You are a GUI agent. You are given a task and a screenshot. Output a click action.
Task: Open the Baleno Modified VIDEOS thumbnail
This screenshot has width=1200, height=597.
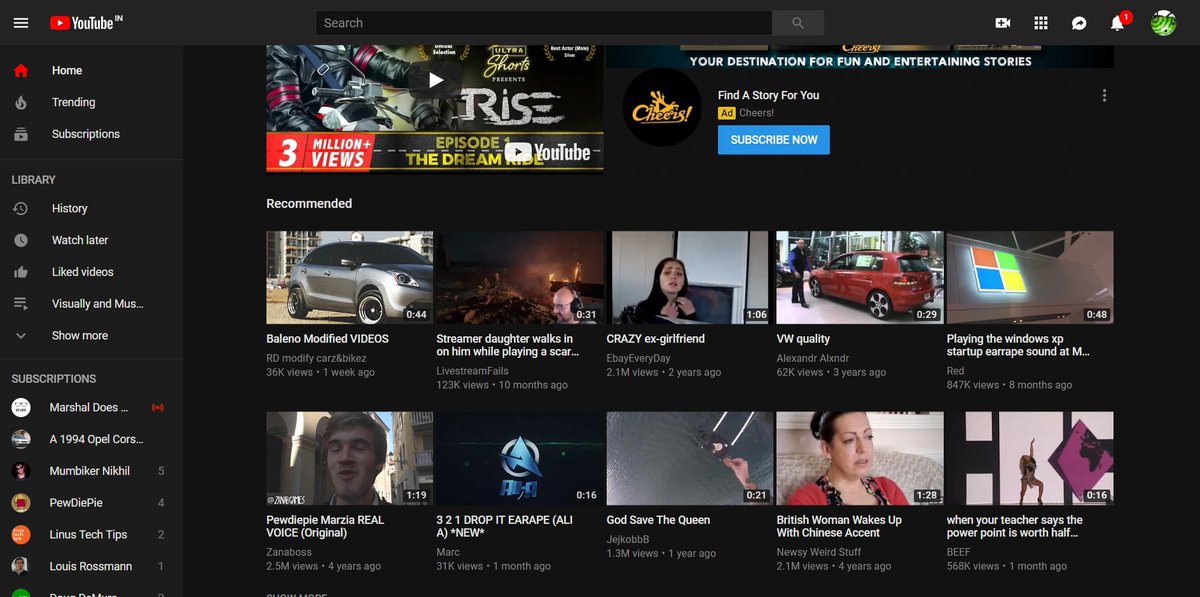pyautogui.click(x=349, y=278)
